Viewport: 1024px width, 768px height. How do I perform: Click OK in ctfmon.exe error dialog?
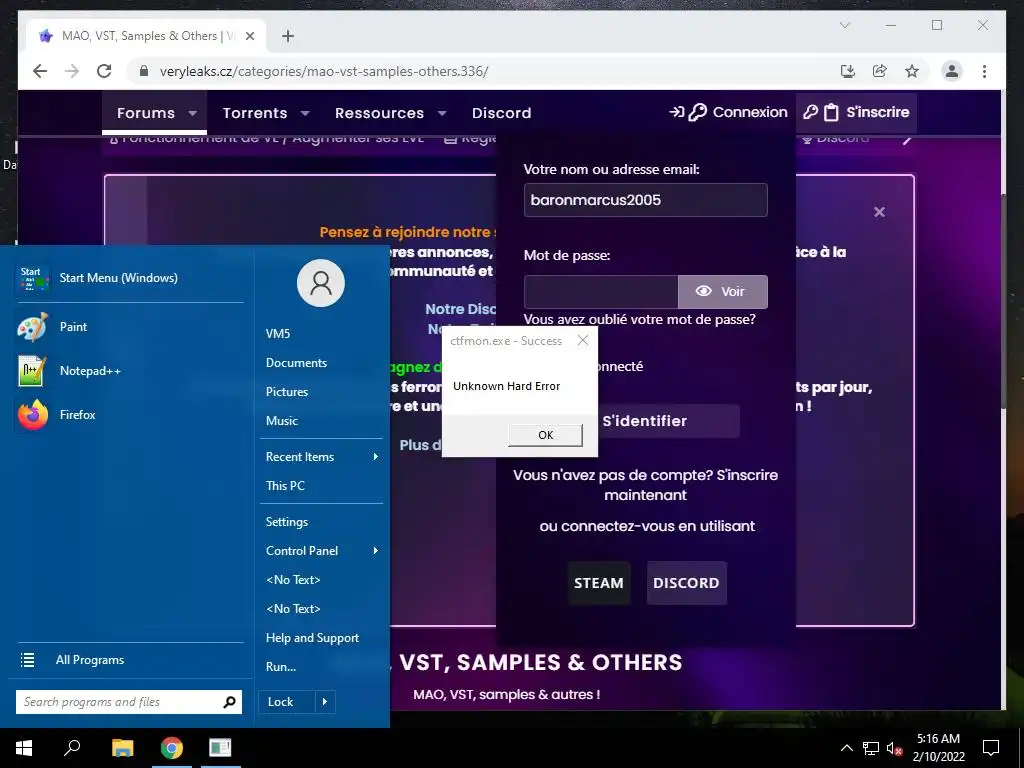pos(545,435)
